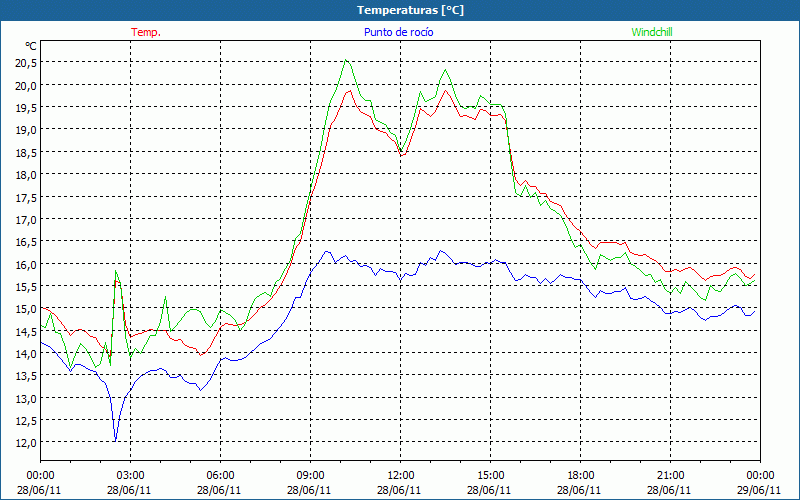800x500 pixels.
Task: Click the 18:00 time axis label
Action: pyautogui.click(x=581, y=476)
